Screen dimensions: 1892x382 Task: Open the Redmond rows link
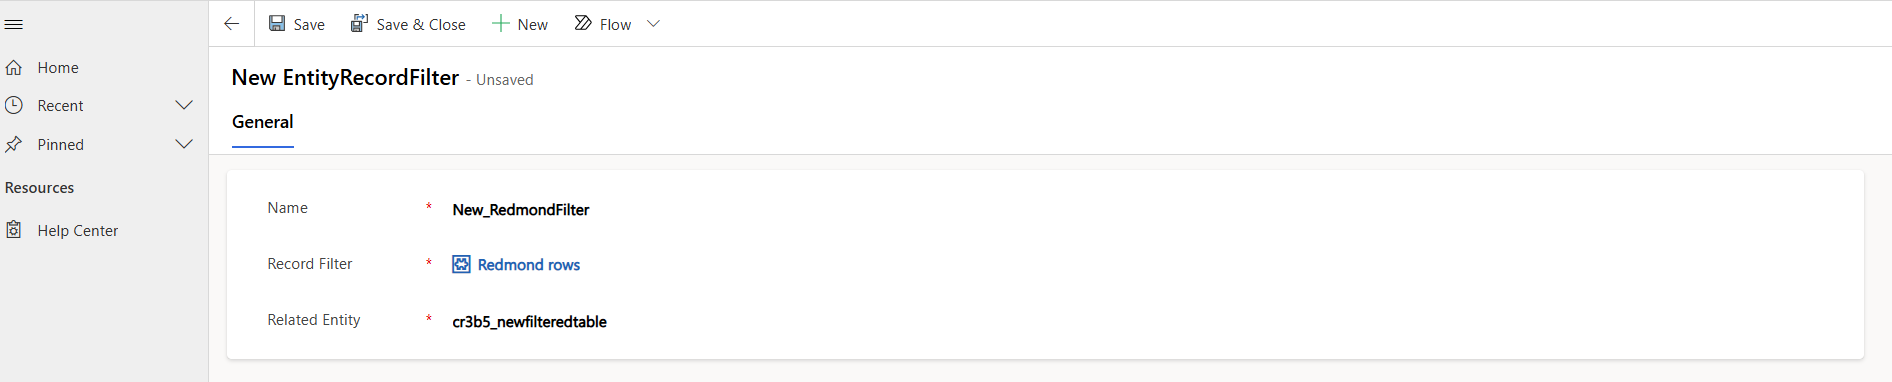(529, 265)
